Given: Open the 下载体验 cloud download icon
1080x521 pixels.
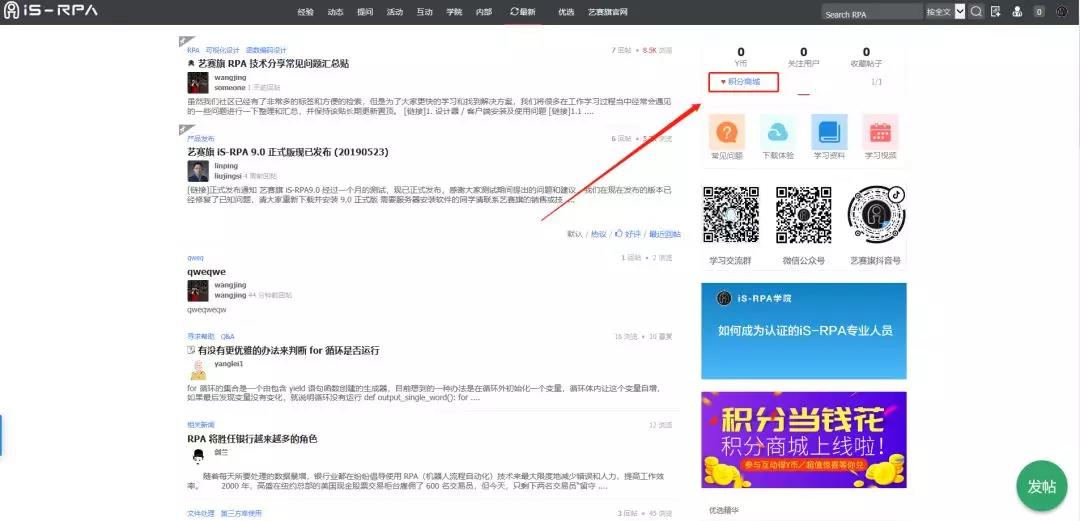Looking at the screenshot, I should coord(777,132).
